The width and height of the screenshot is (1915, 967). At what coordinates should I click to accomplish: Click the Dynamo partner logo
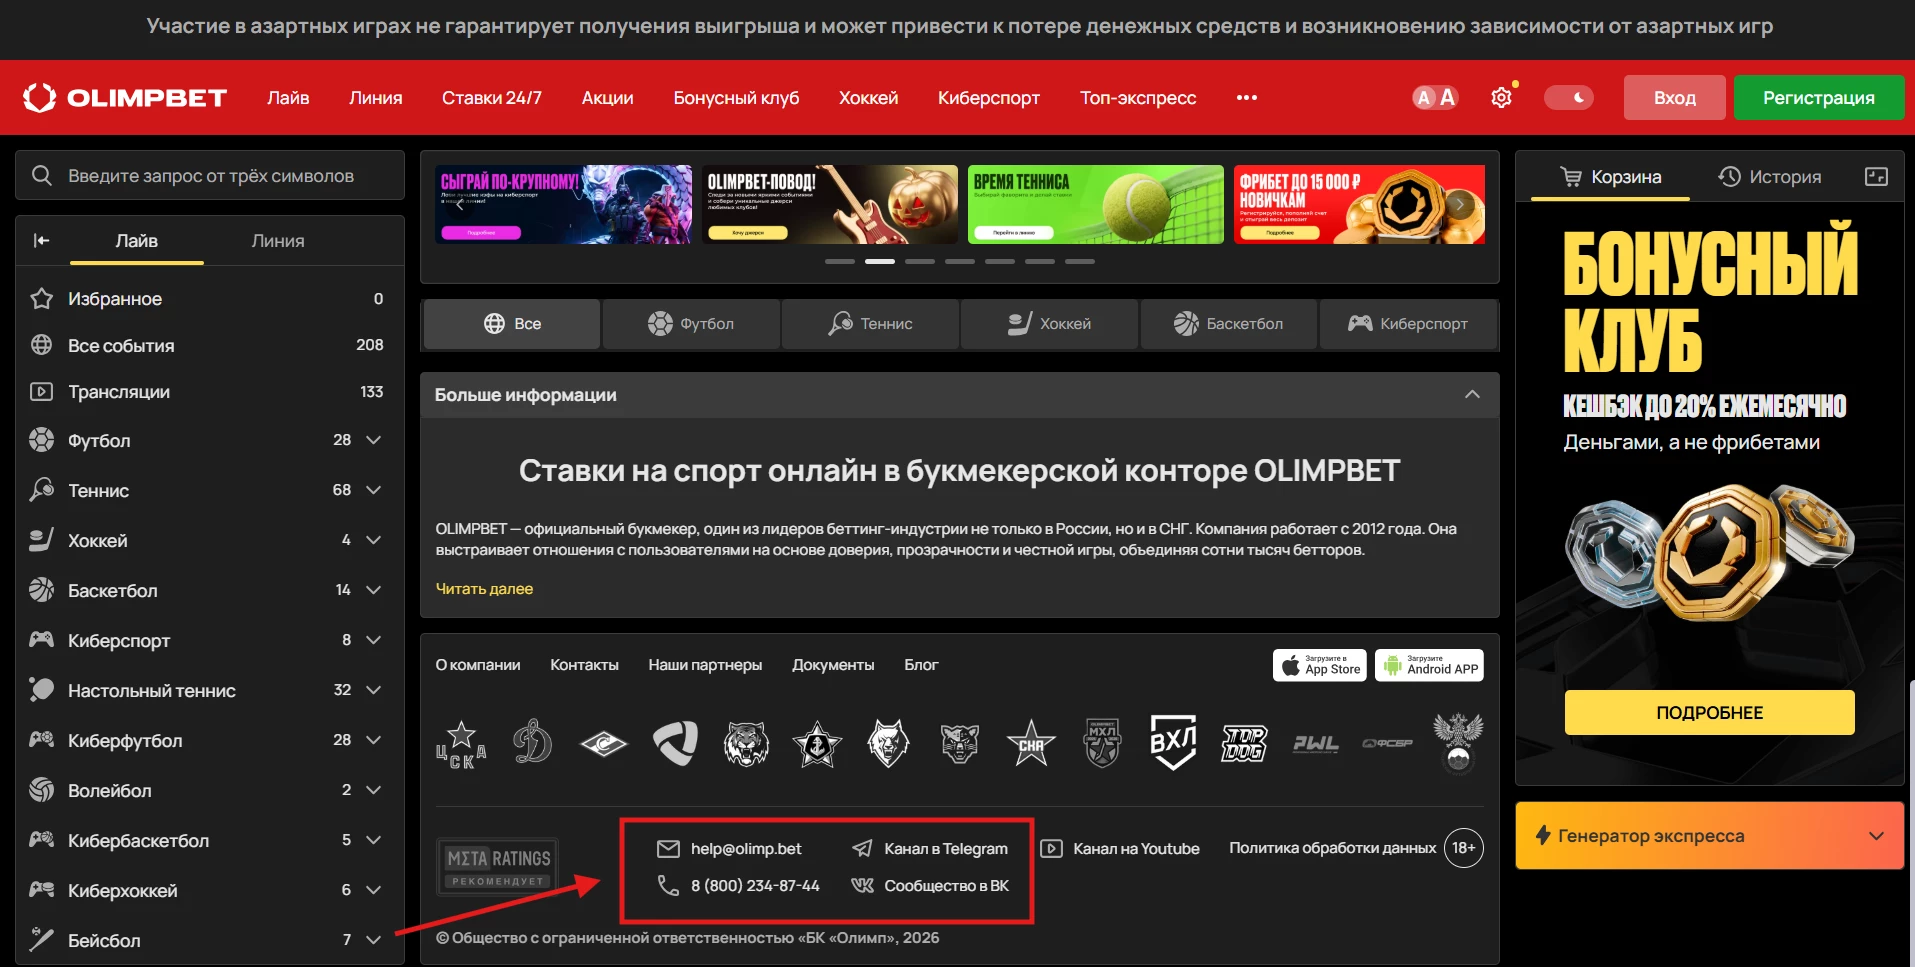[x=532, y=743]
